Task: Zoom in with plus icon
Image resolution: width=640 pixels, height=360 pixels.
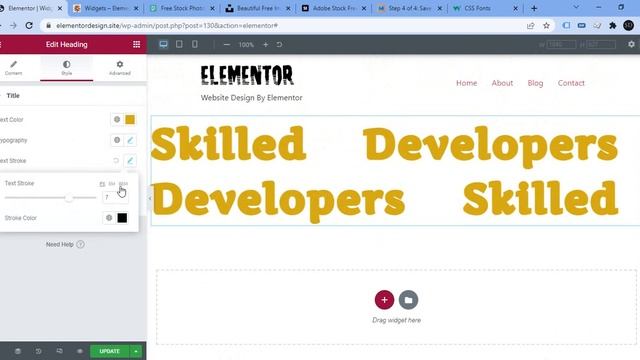Action: point(266,44)
